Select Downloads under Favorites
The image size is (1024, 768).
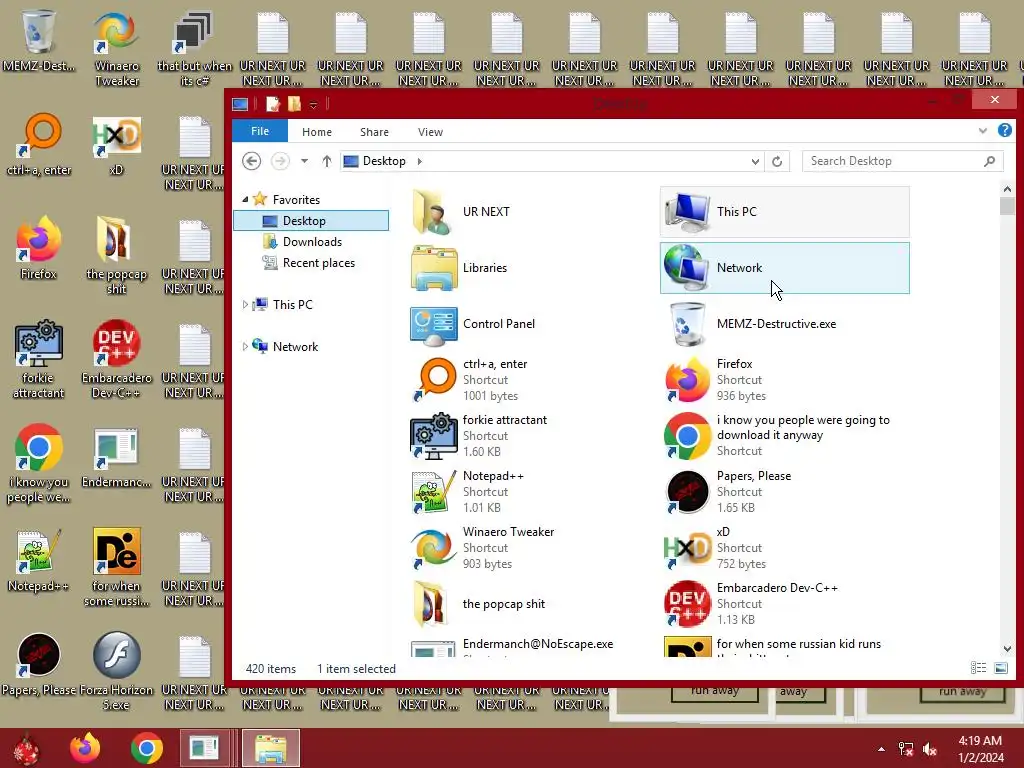coord(312,242)
